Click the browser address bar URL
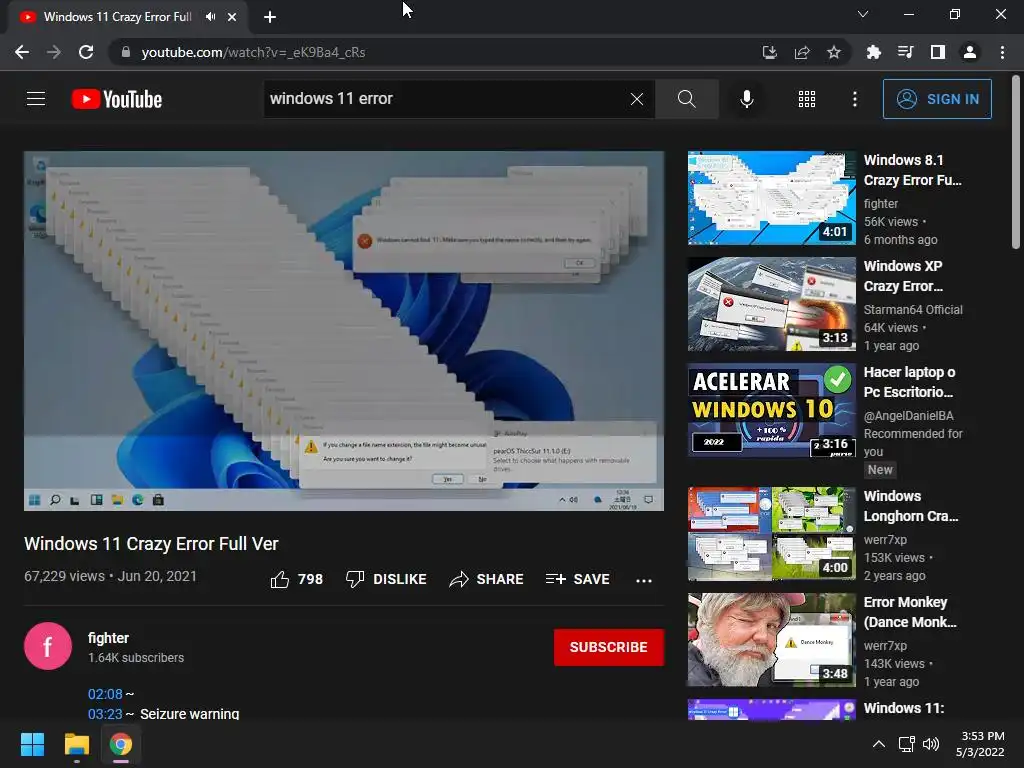 coord(253,52)
